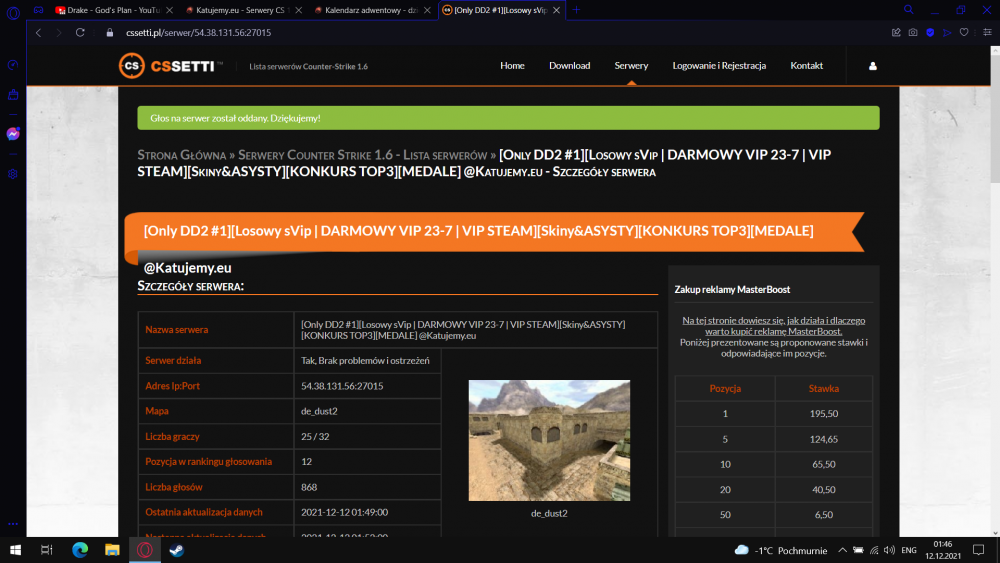The height and width of the screenshot is (563, 1000).
Task: Open GX Corner gamepad icon
Action: [38, 10]
